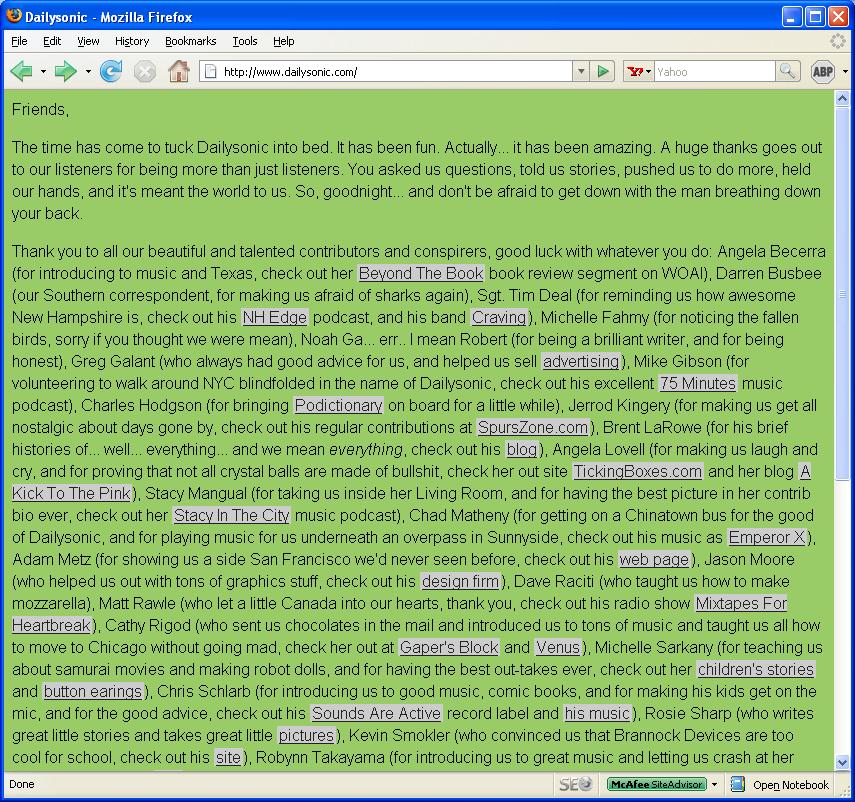Click the scrollbar up arrow

click(x=842, y=99)
